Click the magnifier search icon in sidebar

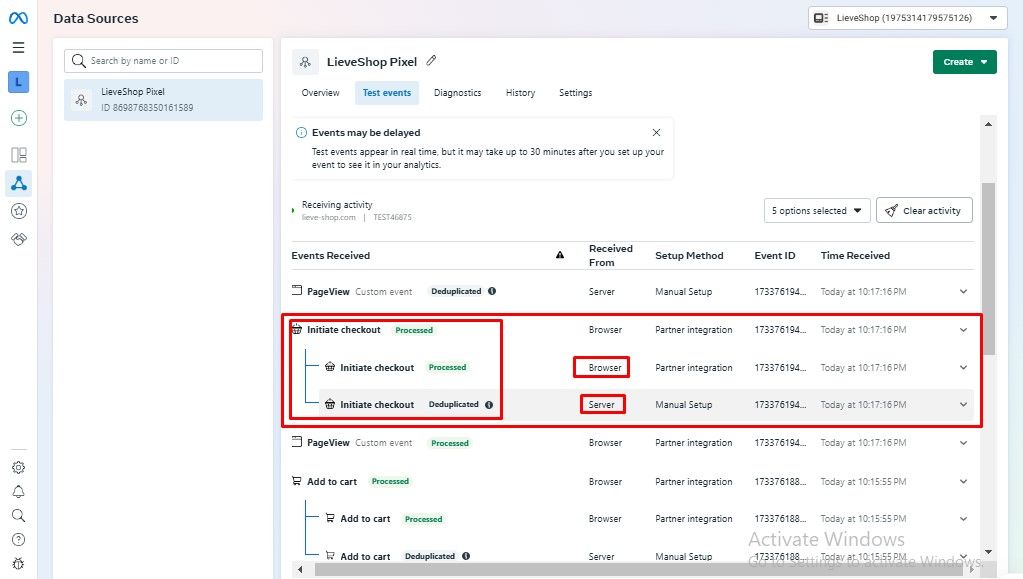19,516
